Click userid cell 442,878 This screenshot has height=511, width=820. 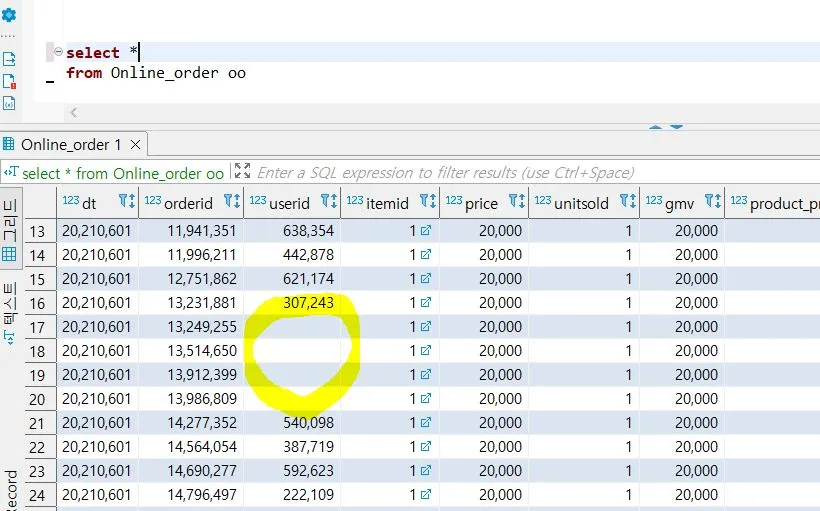pyautogui.click(x=292, y=255)
